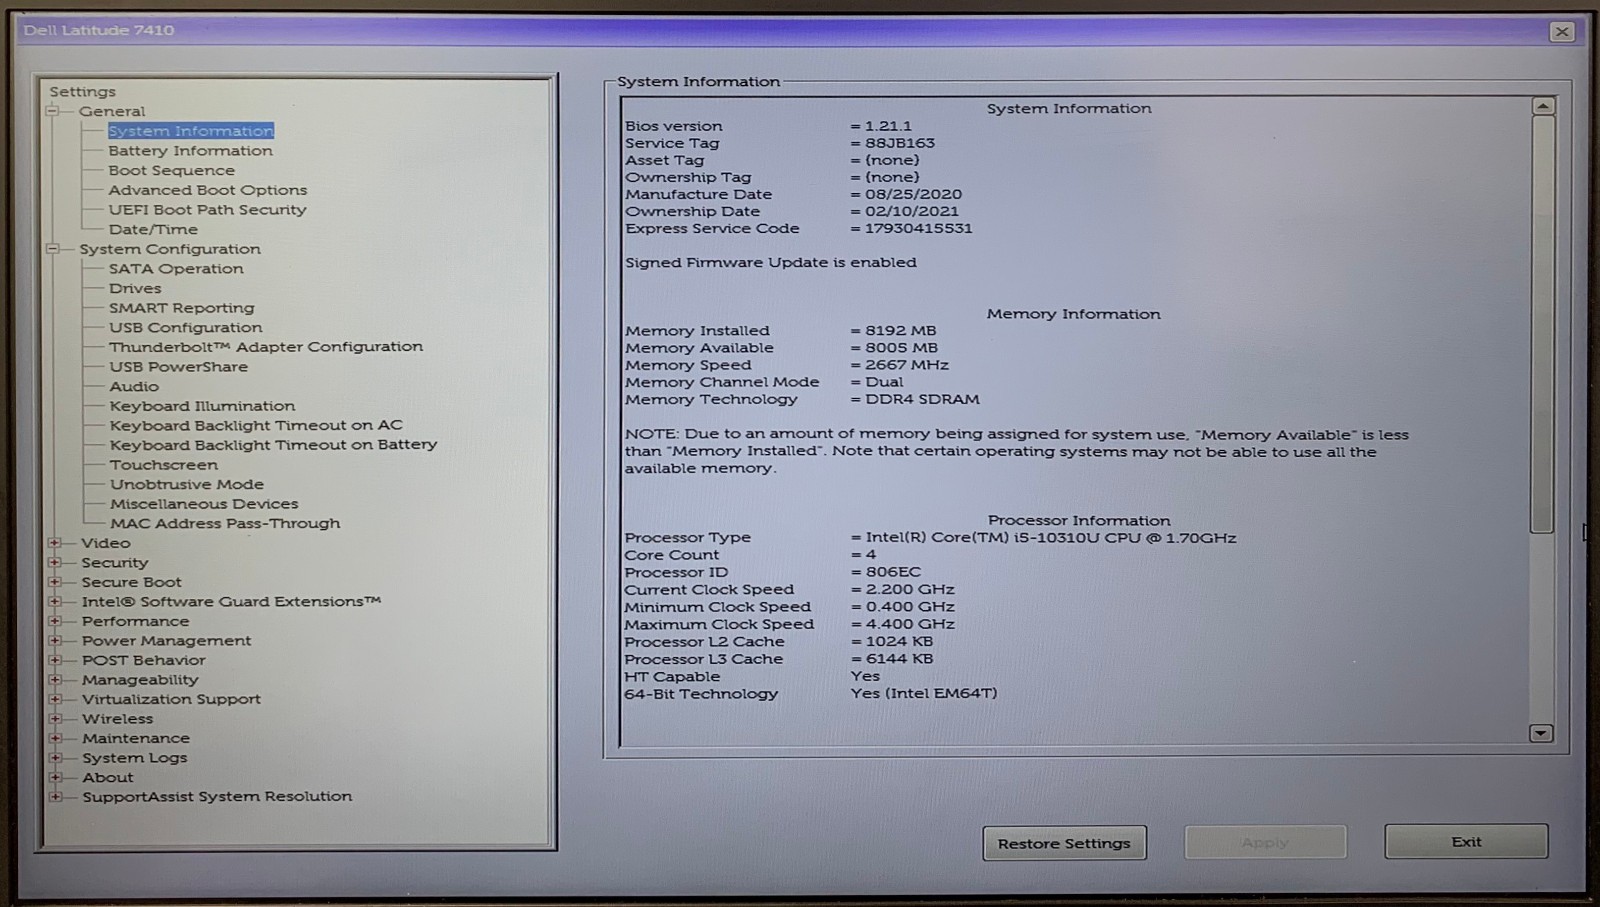Image resolution: width=1600 pixels, height=907 pixels.
Task: Open Battery Information settings
Action: [x=190, y=151]
